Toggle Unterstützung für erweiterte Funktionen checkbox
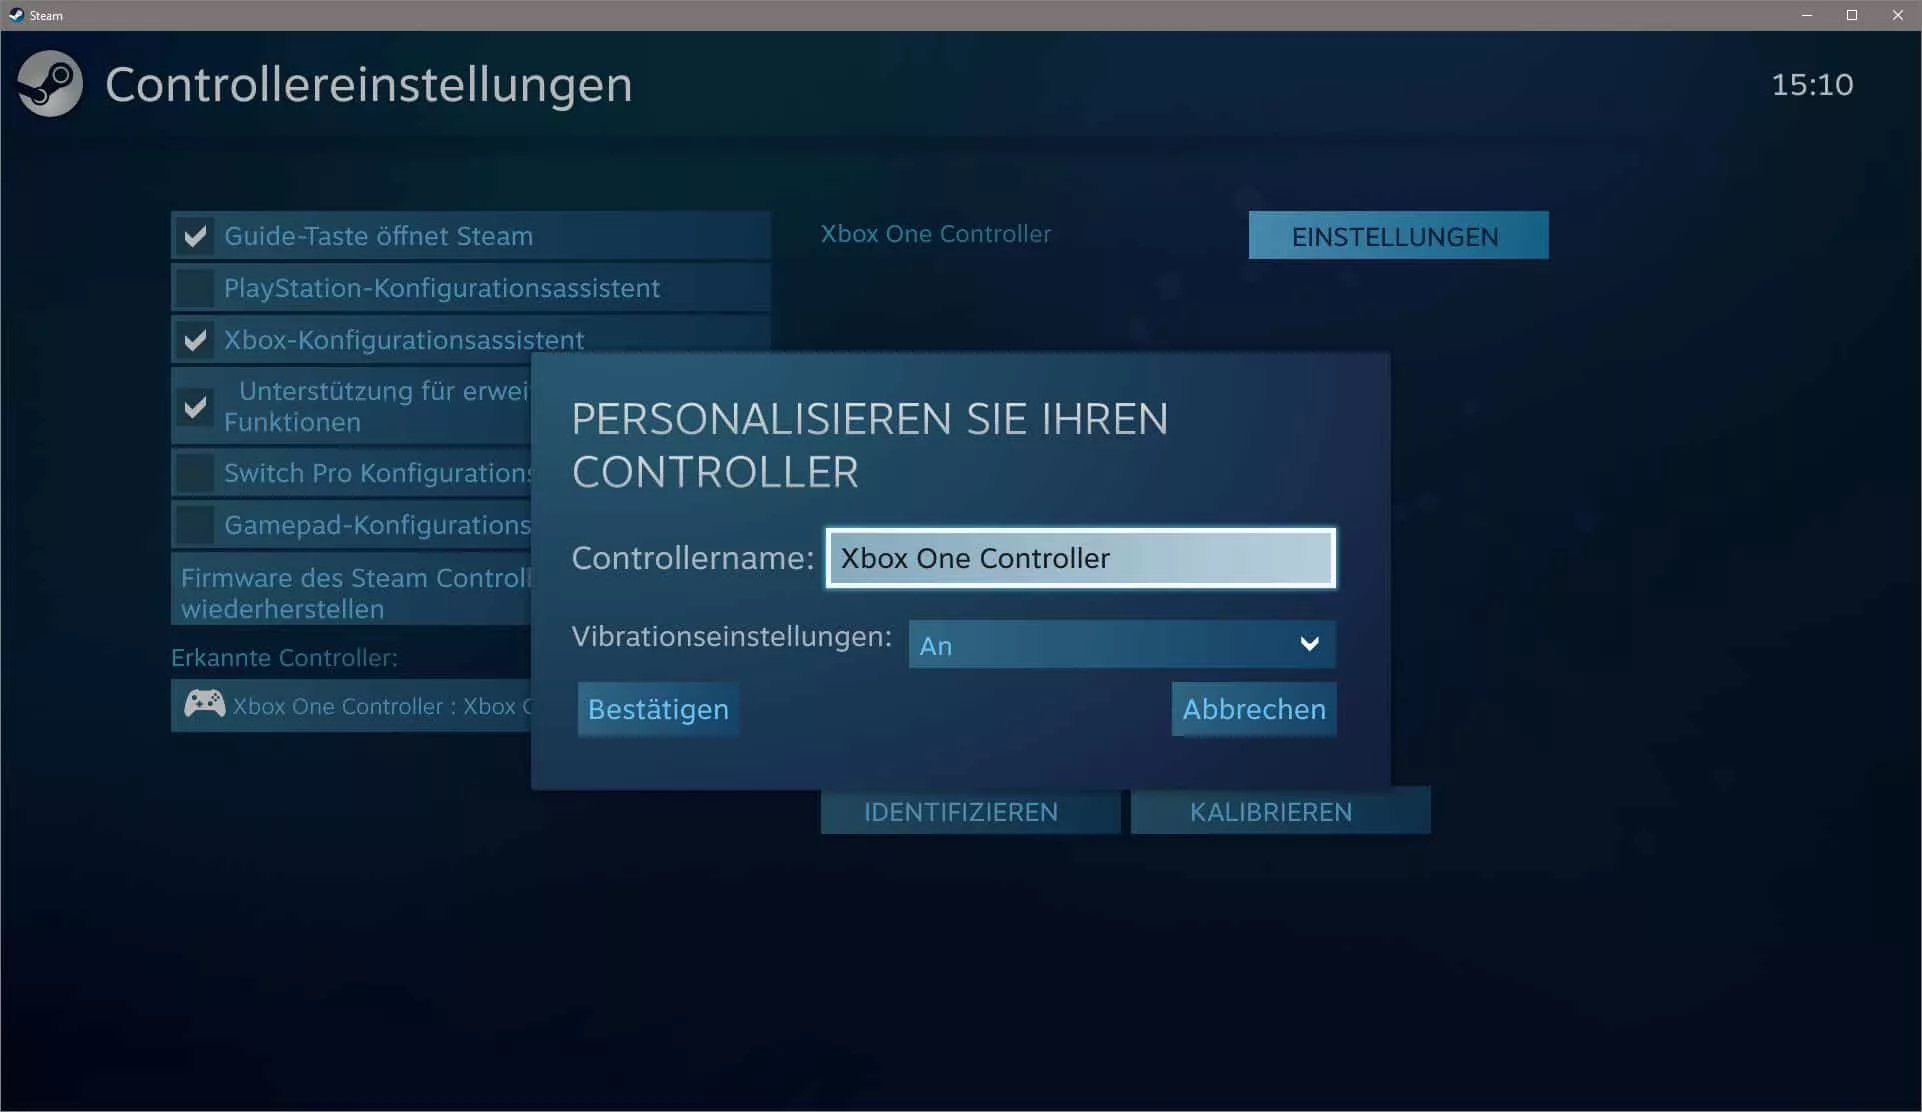Screen dimensions: 1922x1112 coord(195,406)
